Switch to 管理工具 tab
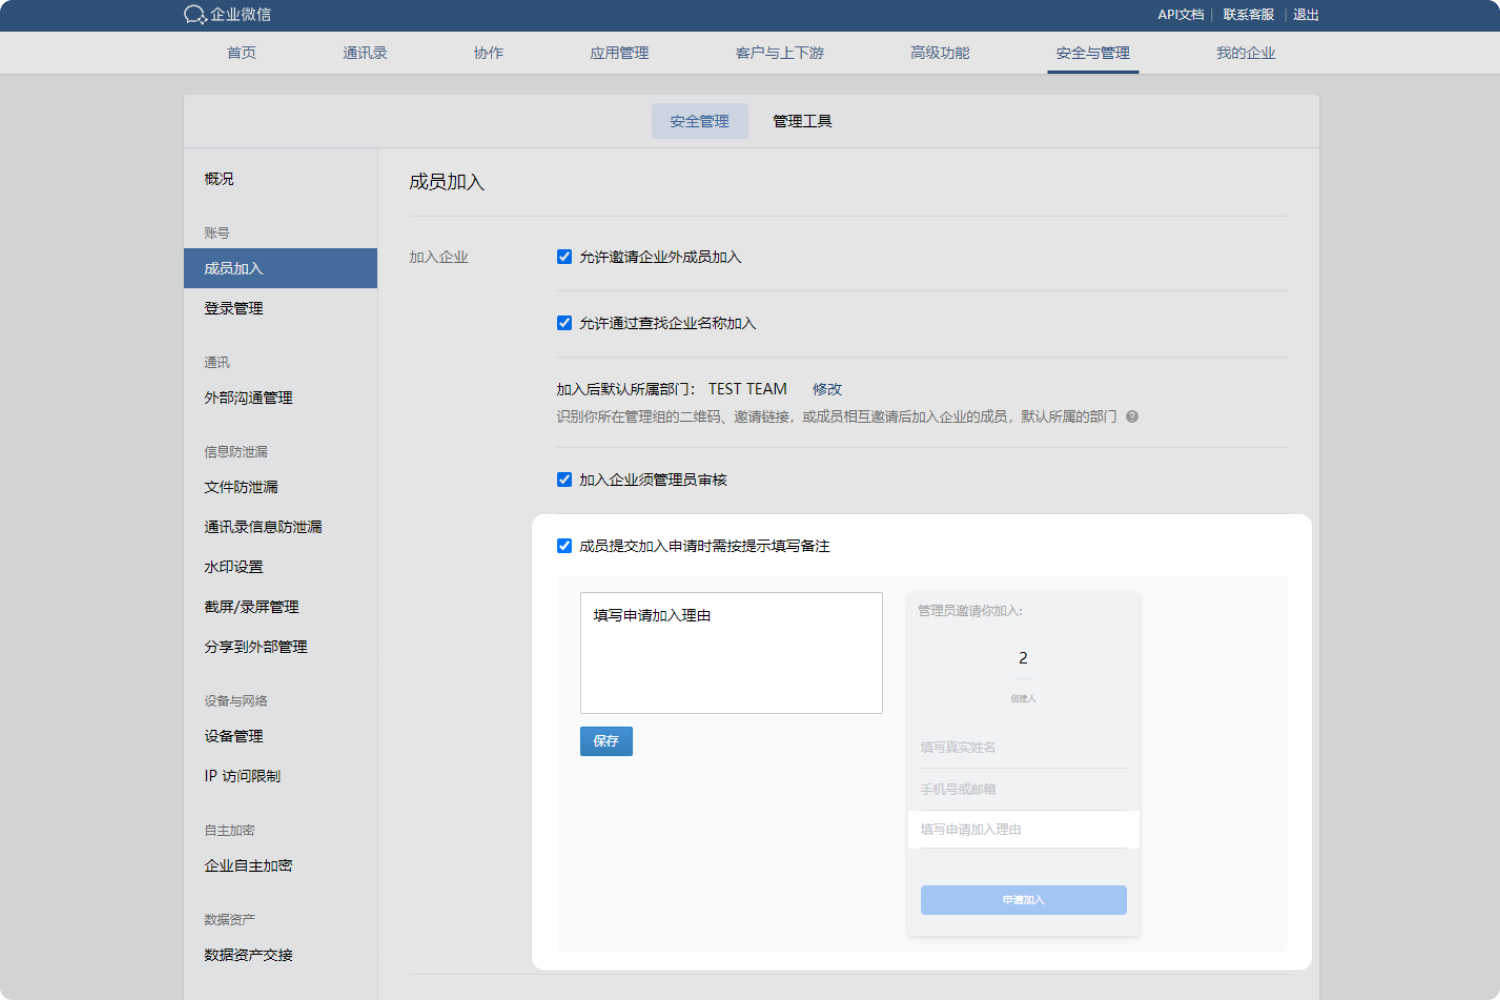This screenshot has width=1500, height=1000. pos(802,121)
